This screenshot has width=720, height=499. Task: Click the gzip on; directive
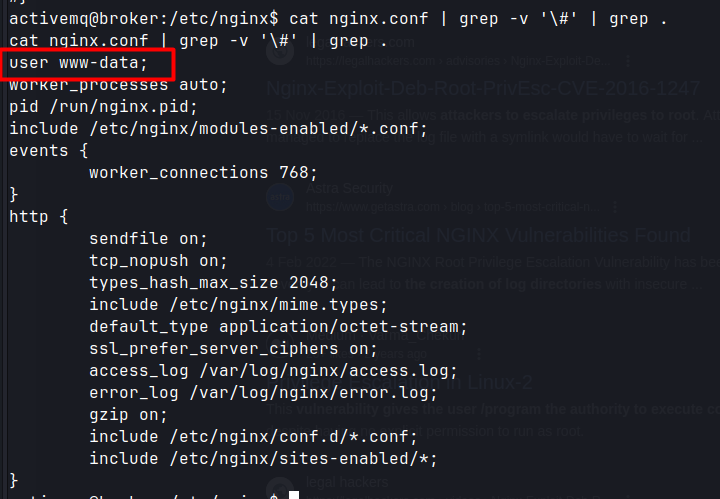129,415
